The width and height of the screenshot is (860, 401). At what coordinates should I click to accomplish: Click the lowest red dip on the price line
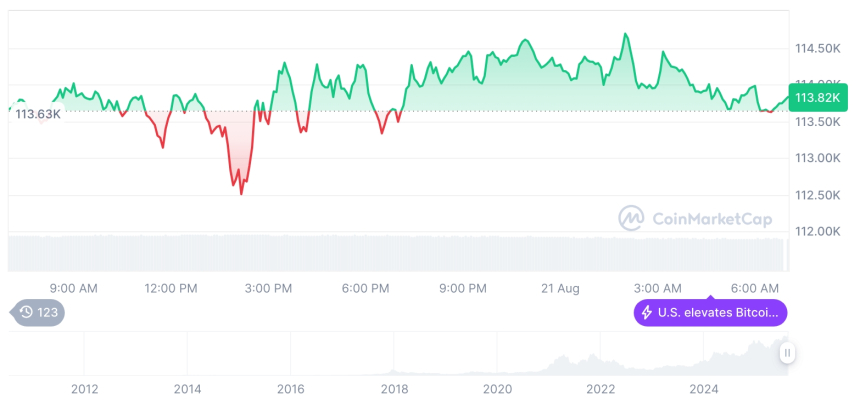tap(241, 193)
